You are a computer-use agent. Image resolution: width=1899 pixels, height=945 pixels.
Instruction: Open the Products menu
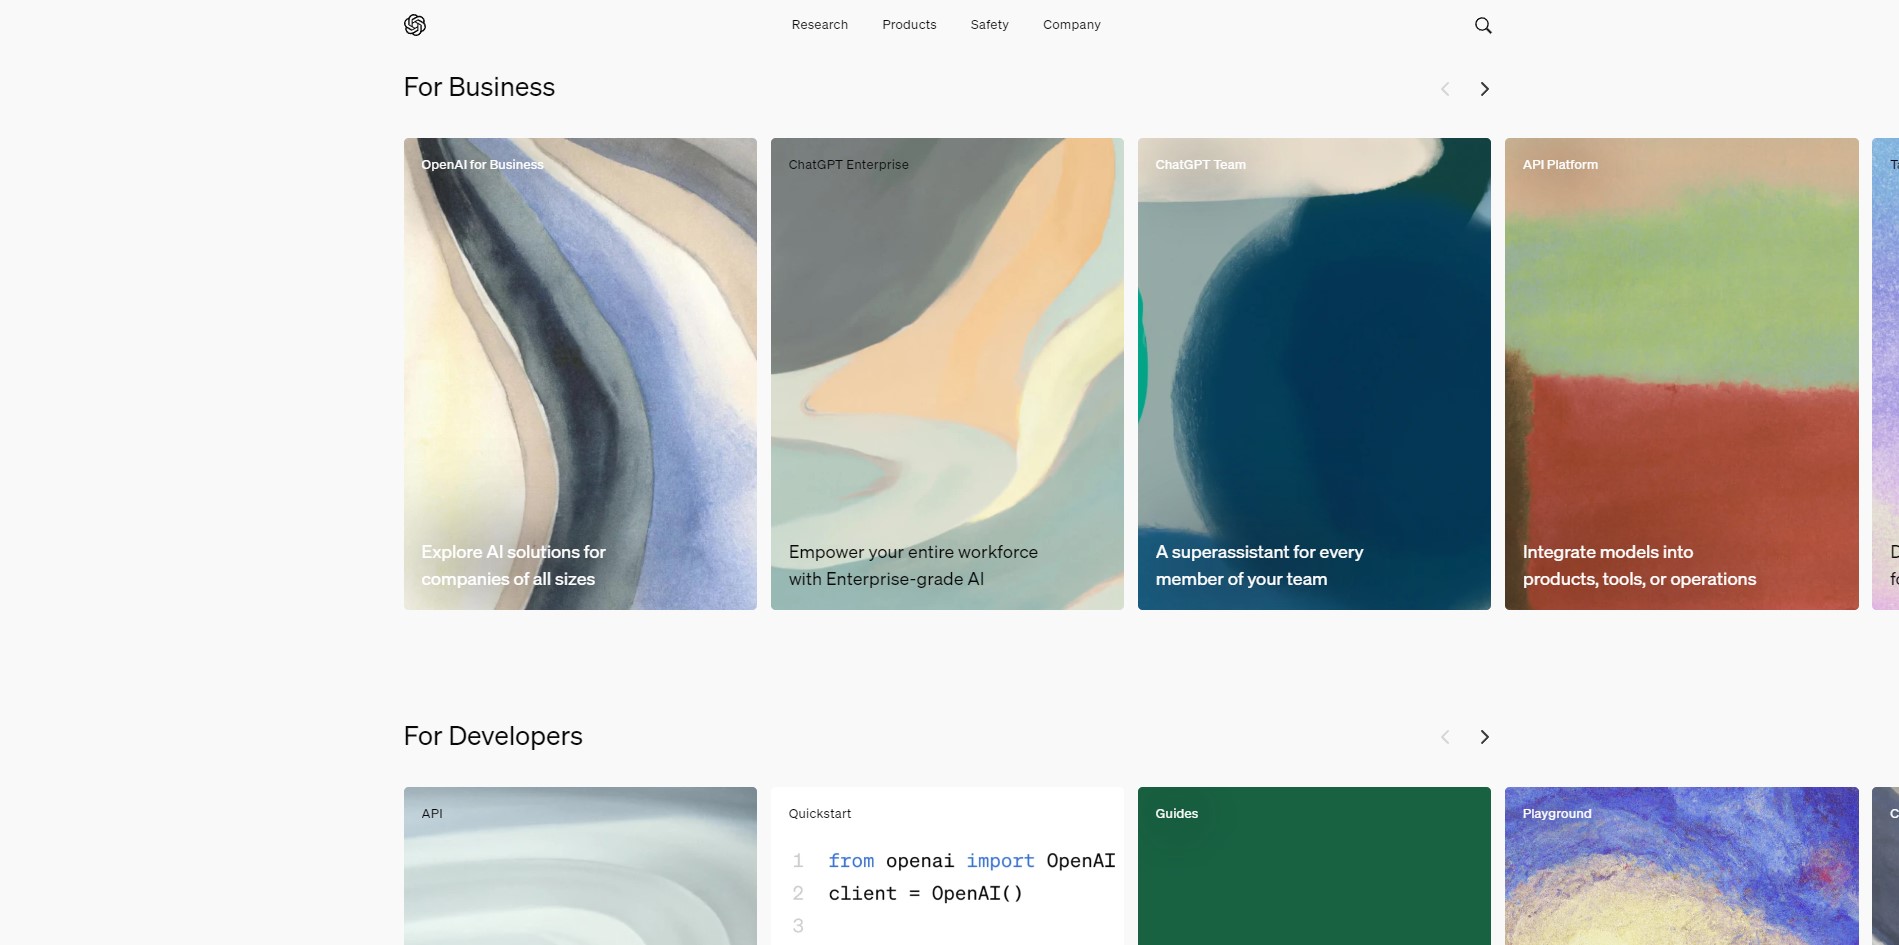click(x=909, y=25)
